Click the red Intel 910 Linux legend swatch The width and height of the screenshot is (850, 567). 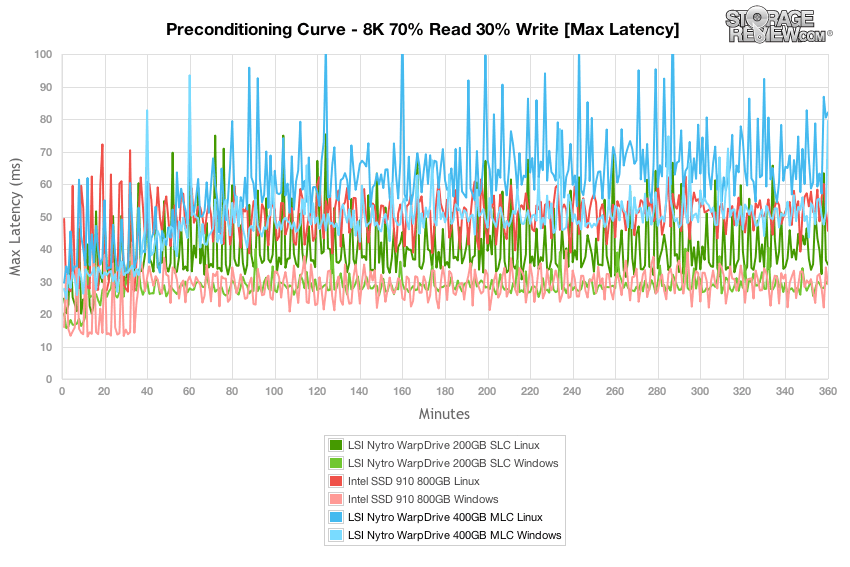point(336,481)
